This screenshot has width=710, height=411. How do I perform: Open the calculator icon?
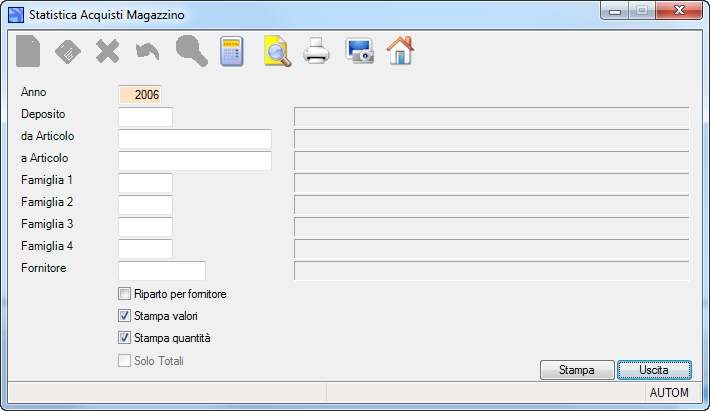(232, 51)
